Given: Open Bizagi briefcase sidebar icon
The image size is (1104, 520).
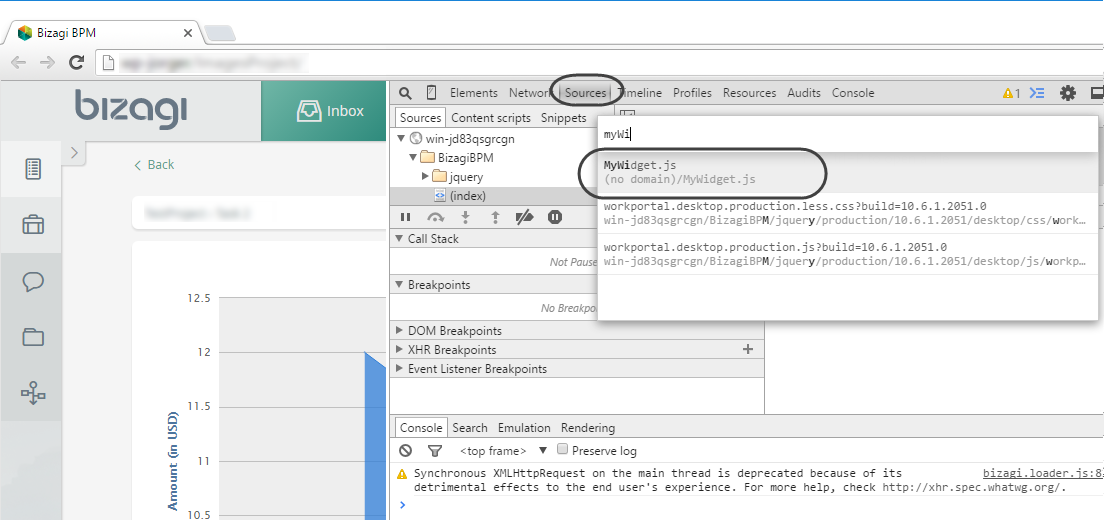Looking at the screenshot, I should tap(33, 225).
